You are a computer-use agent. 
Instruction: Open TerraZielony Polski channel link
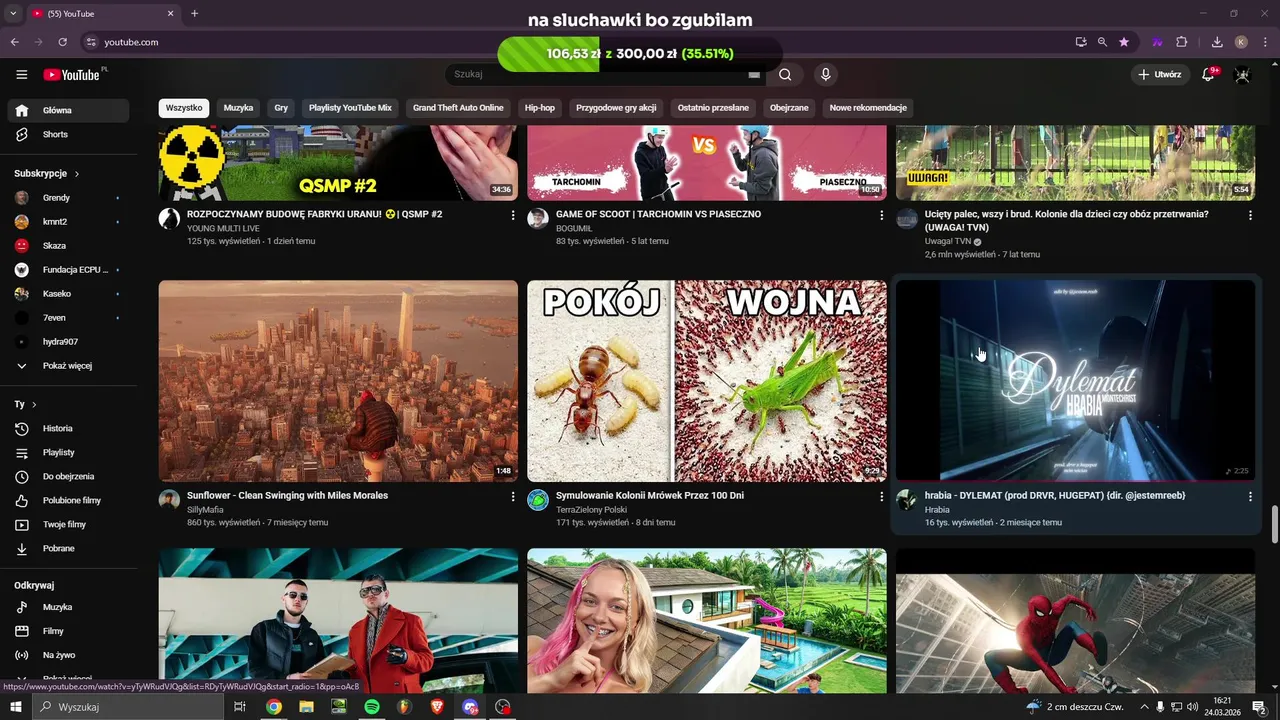pyautogui.click(x=591, y=510)
